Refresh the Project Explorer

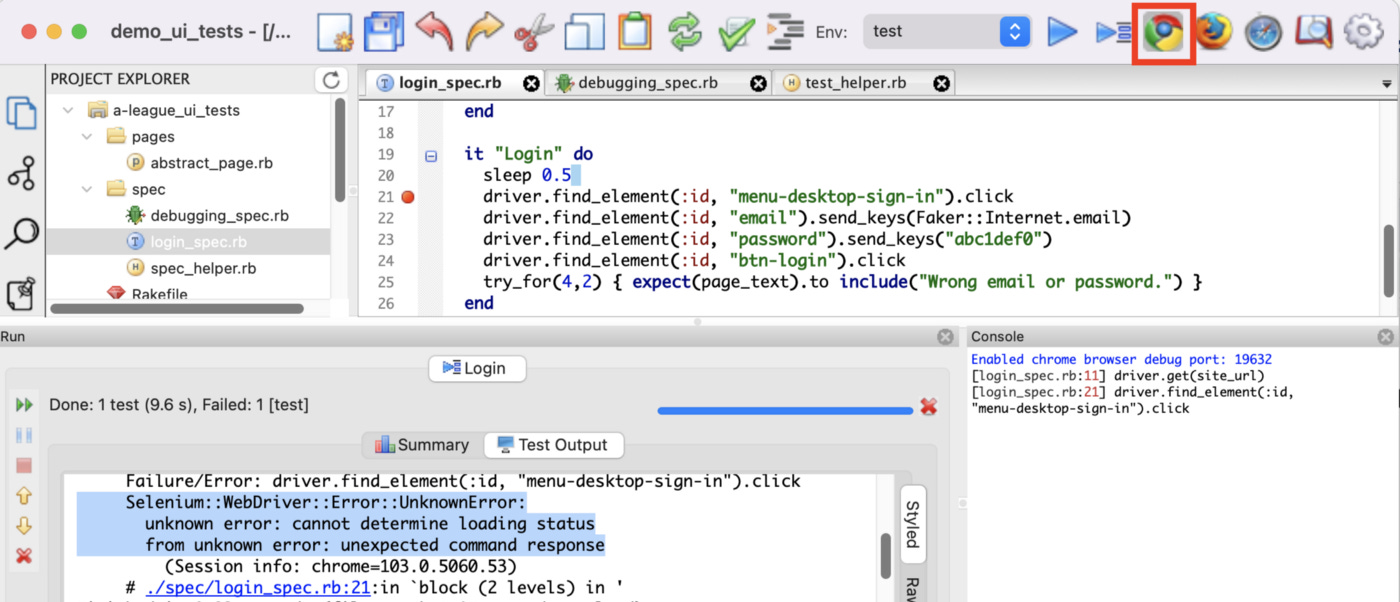[331, 79]
